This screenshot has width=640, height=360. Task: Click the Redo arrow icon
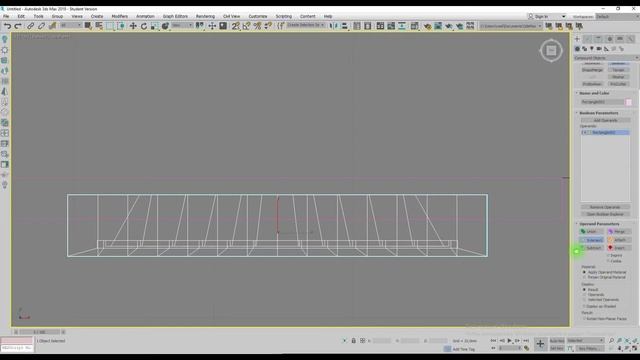click(x=18, y=26)
